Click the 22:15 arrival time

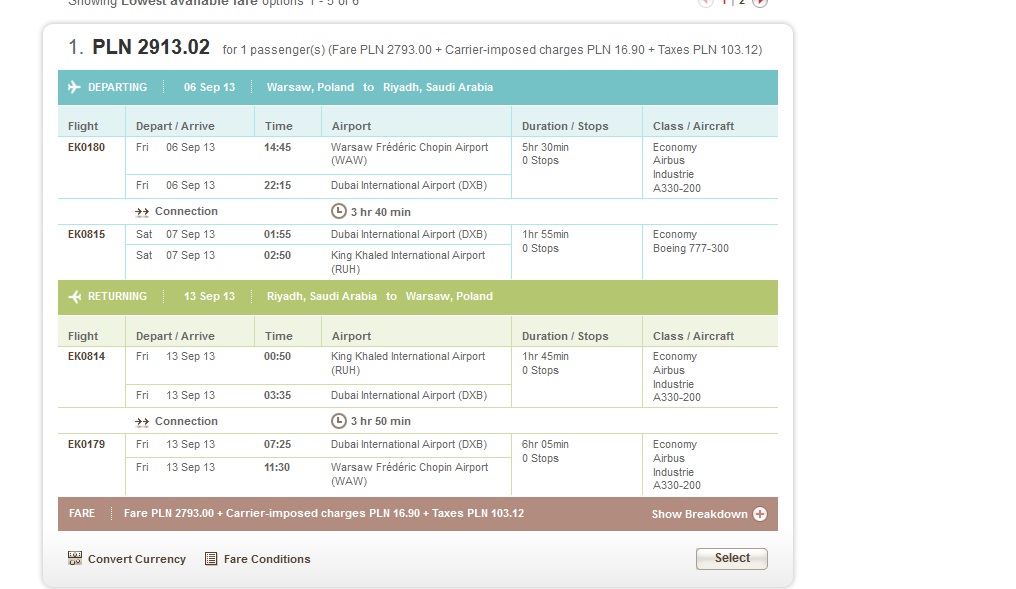(277, 185)
